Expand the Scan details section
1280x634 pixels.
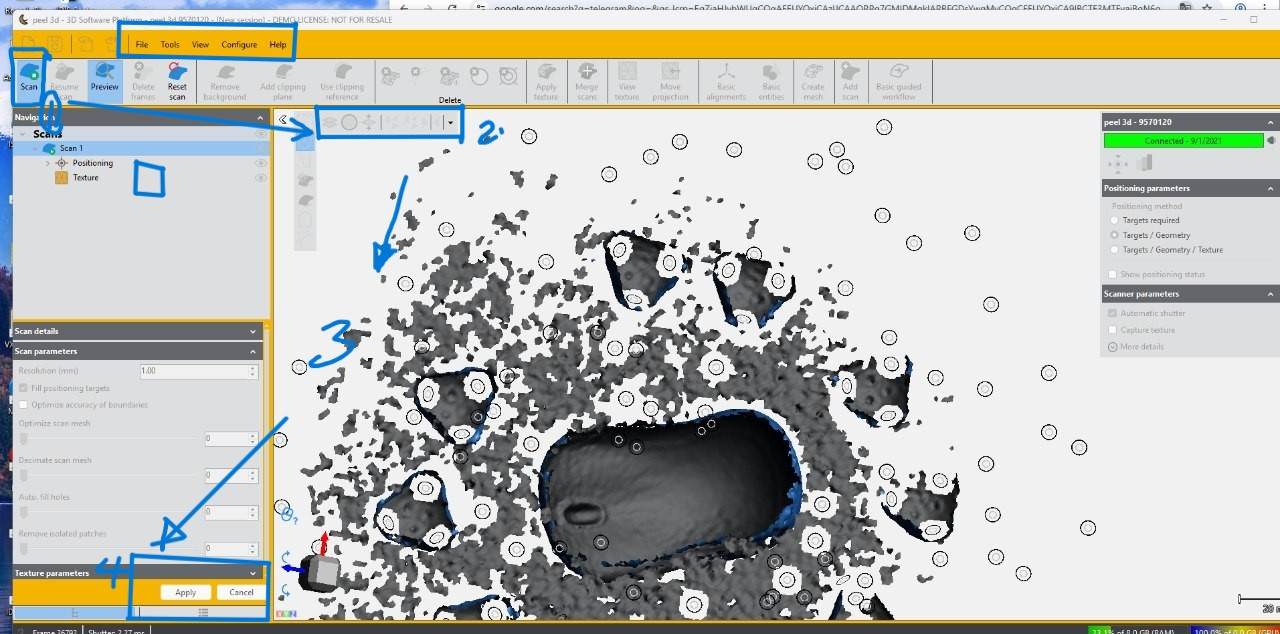(254, 331)
